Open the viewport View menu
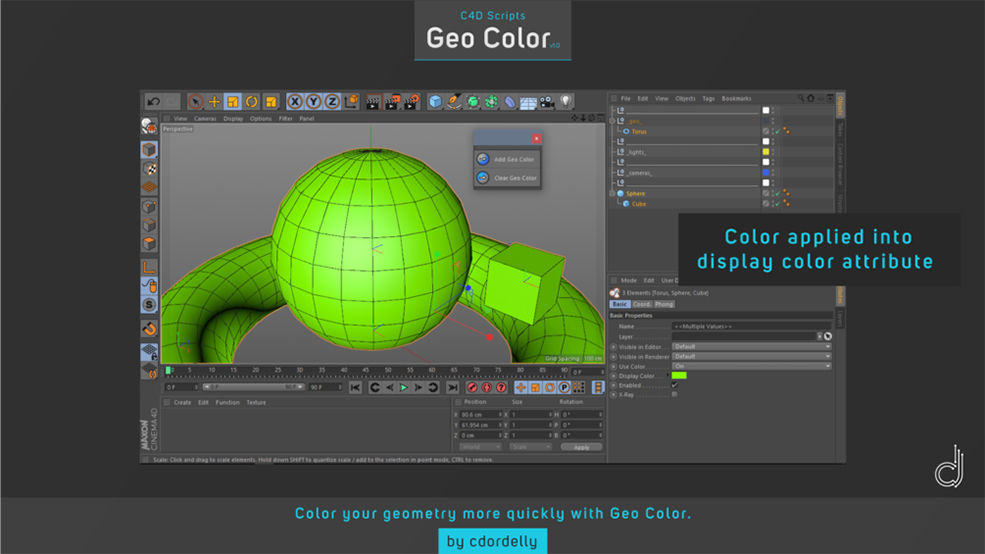This screenshot has width=985, height=554. tap(180, 118)
